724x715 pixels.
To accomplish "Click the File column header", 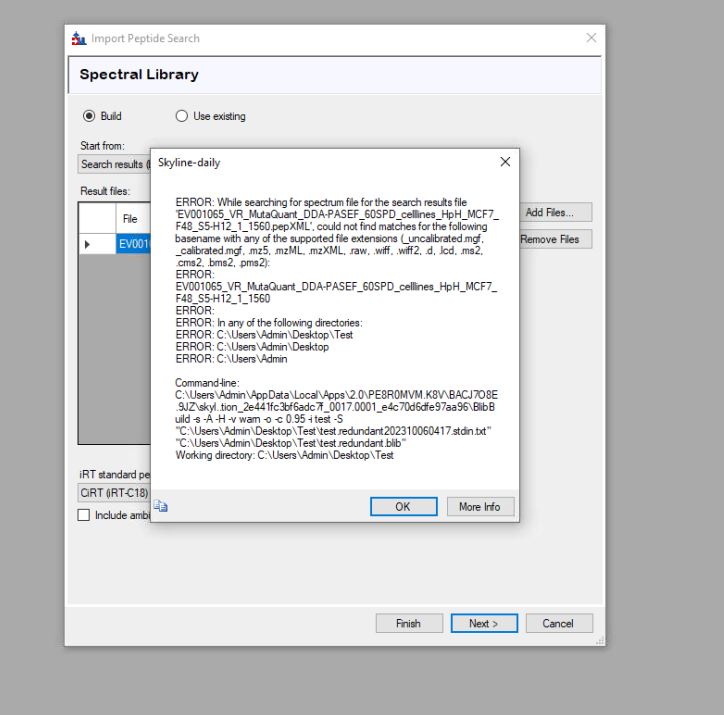I will [130, 218].
